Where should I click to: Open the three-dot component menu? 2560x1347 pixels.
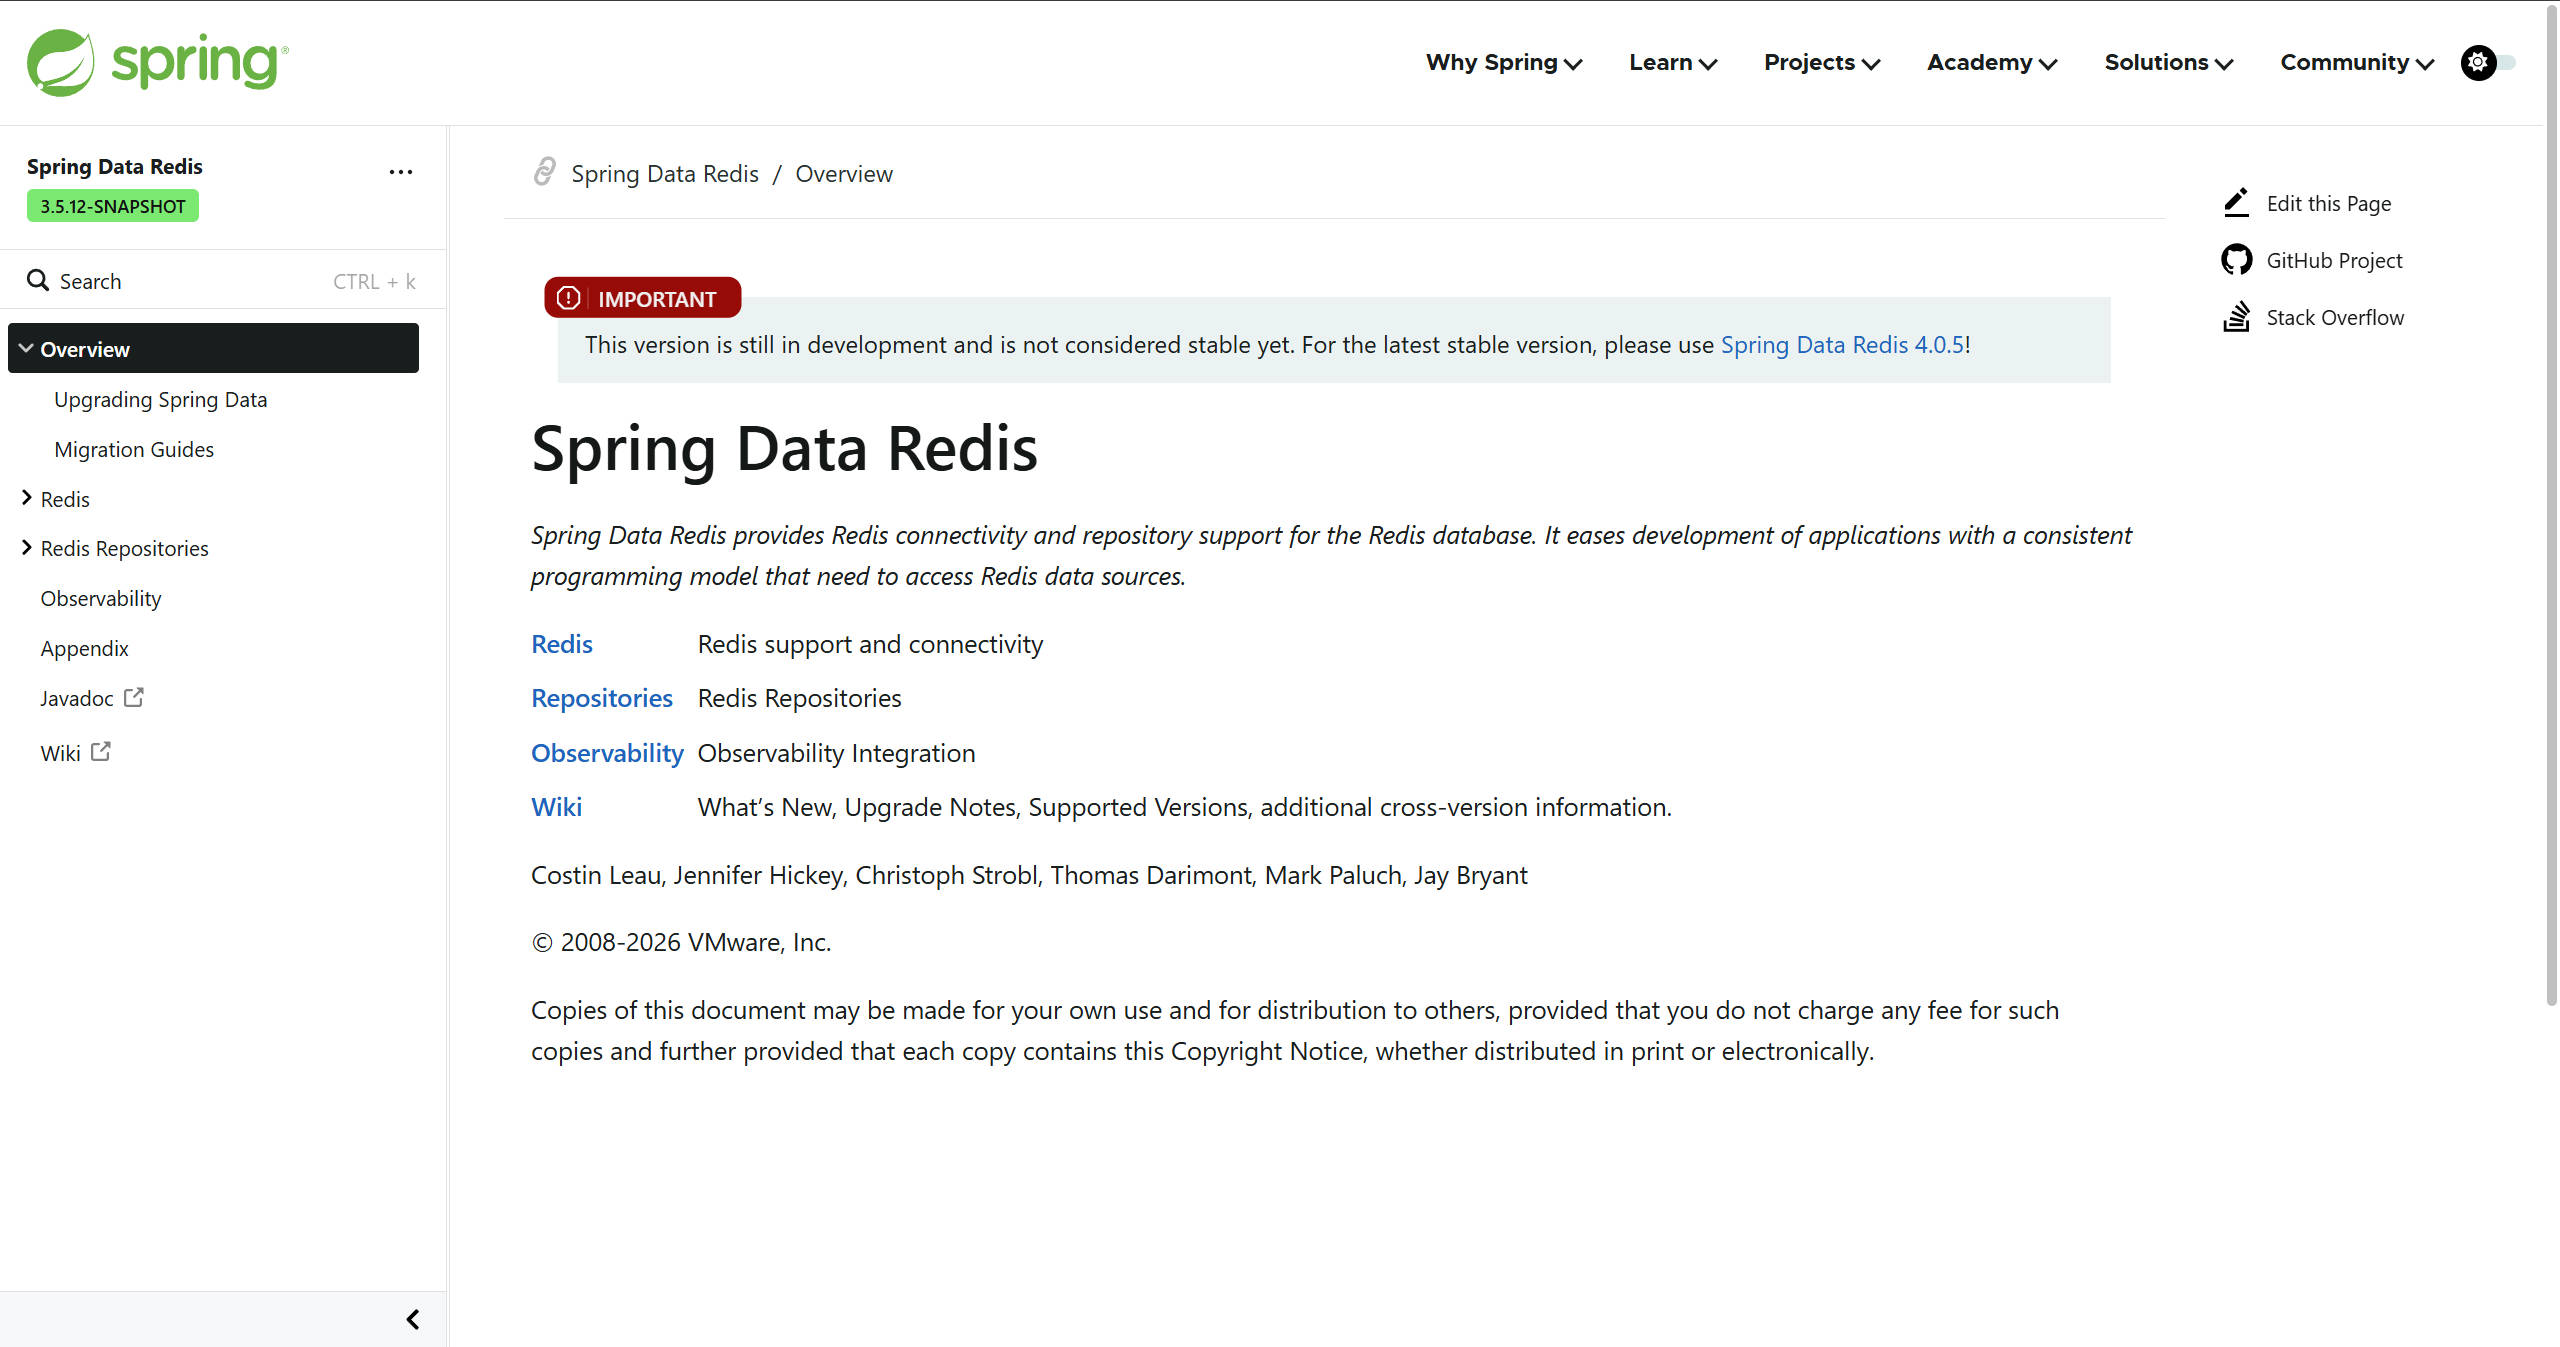[401, 172]
